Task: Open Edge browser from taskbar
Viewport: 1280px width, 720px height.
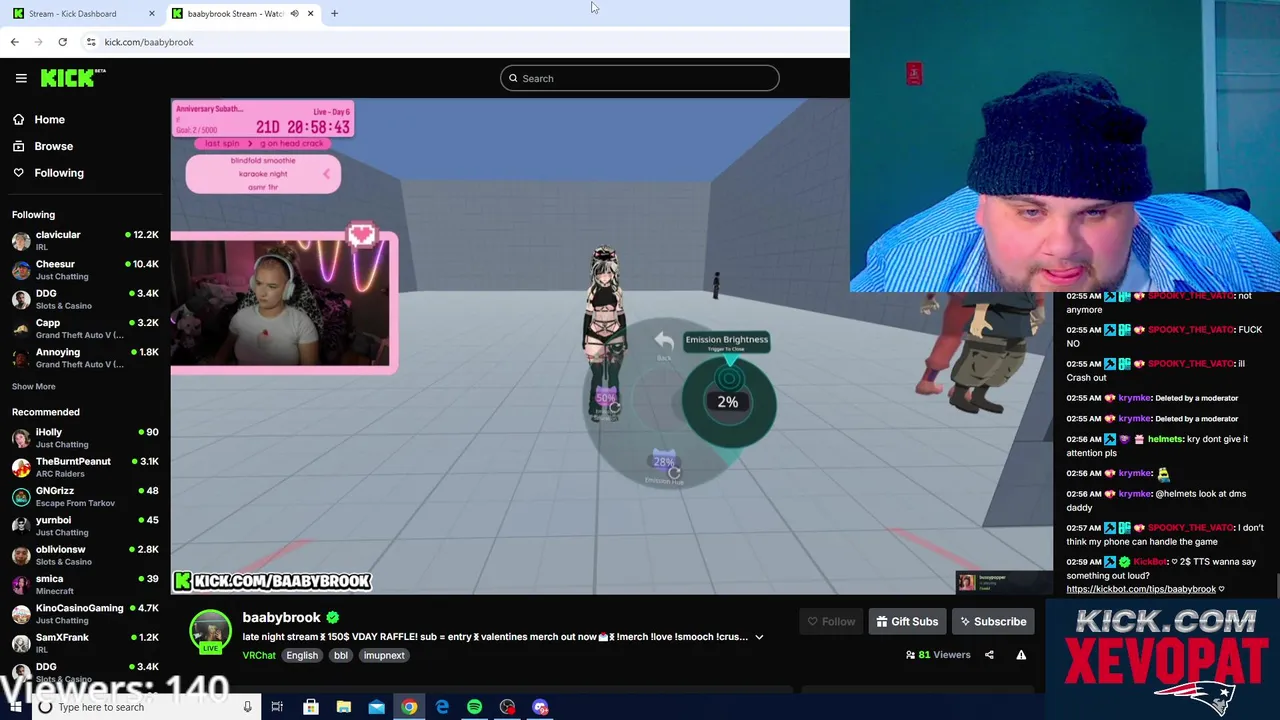Action: (442, 707)
